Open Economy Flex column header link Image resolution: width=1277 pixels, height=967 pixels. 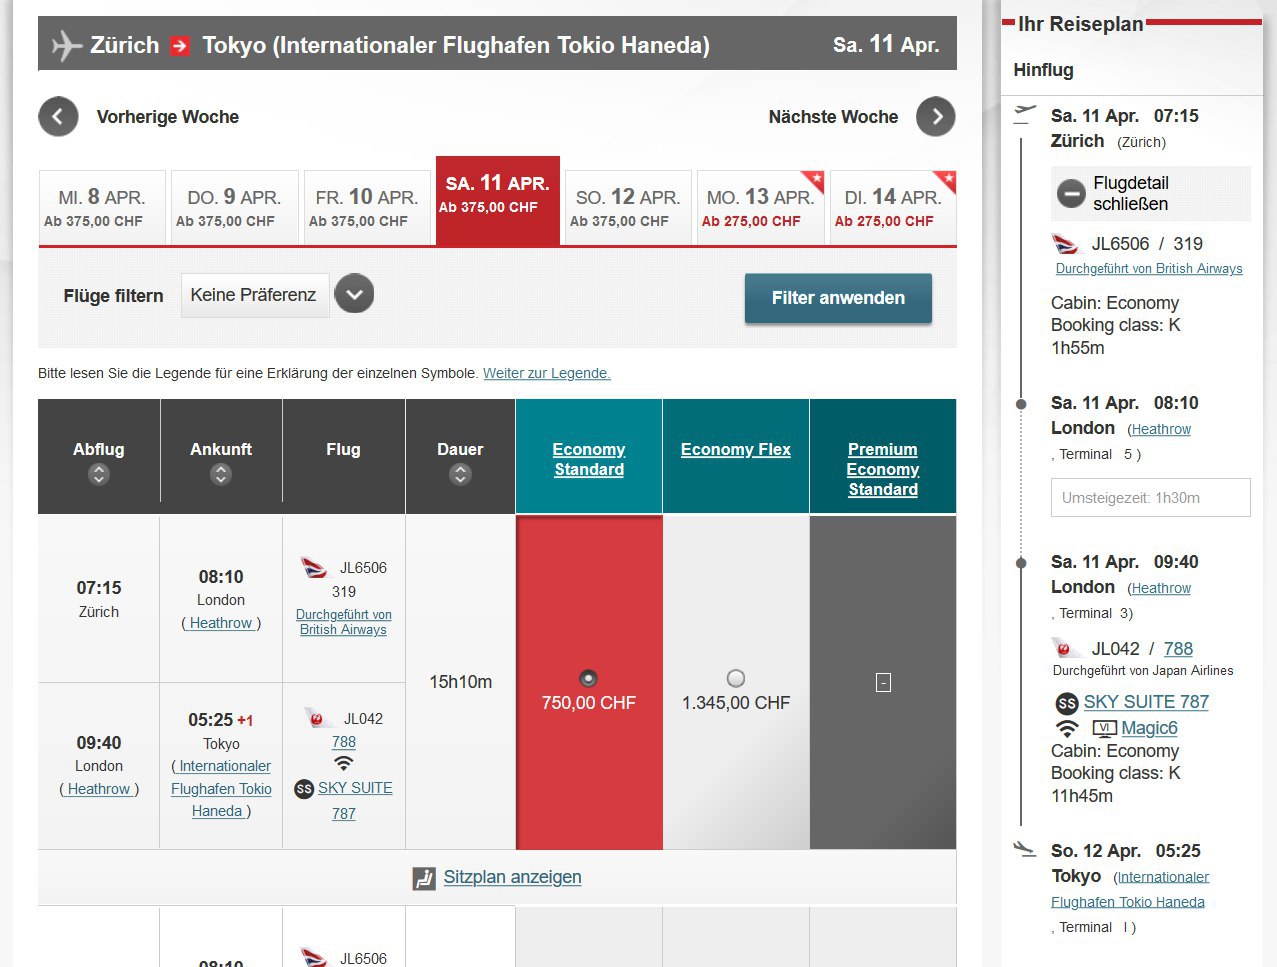[736, 450]
